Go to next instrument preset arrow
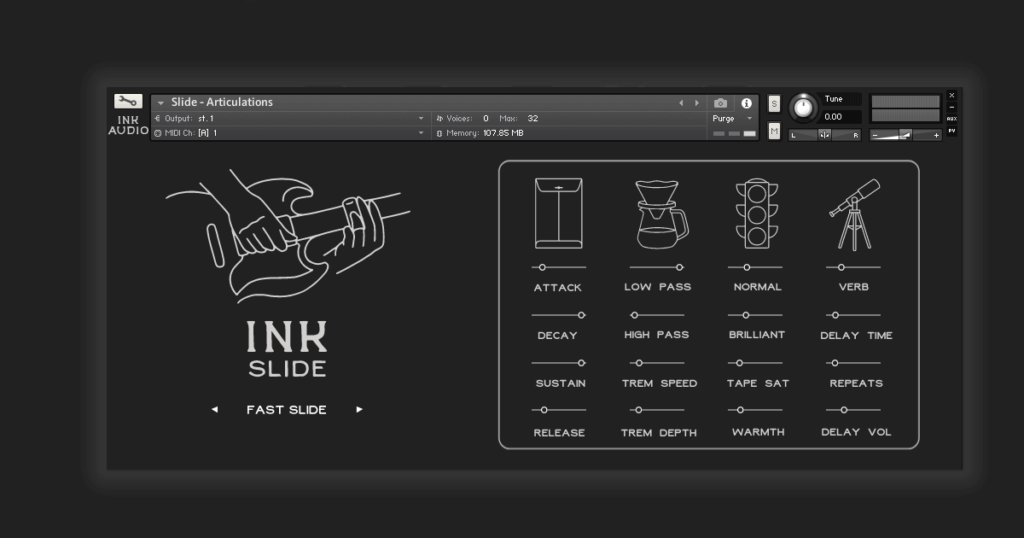The height and width of the screenshot is (538, 1024). point(697,103)
